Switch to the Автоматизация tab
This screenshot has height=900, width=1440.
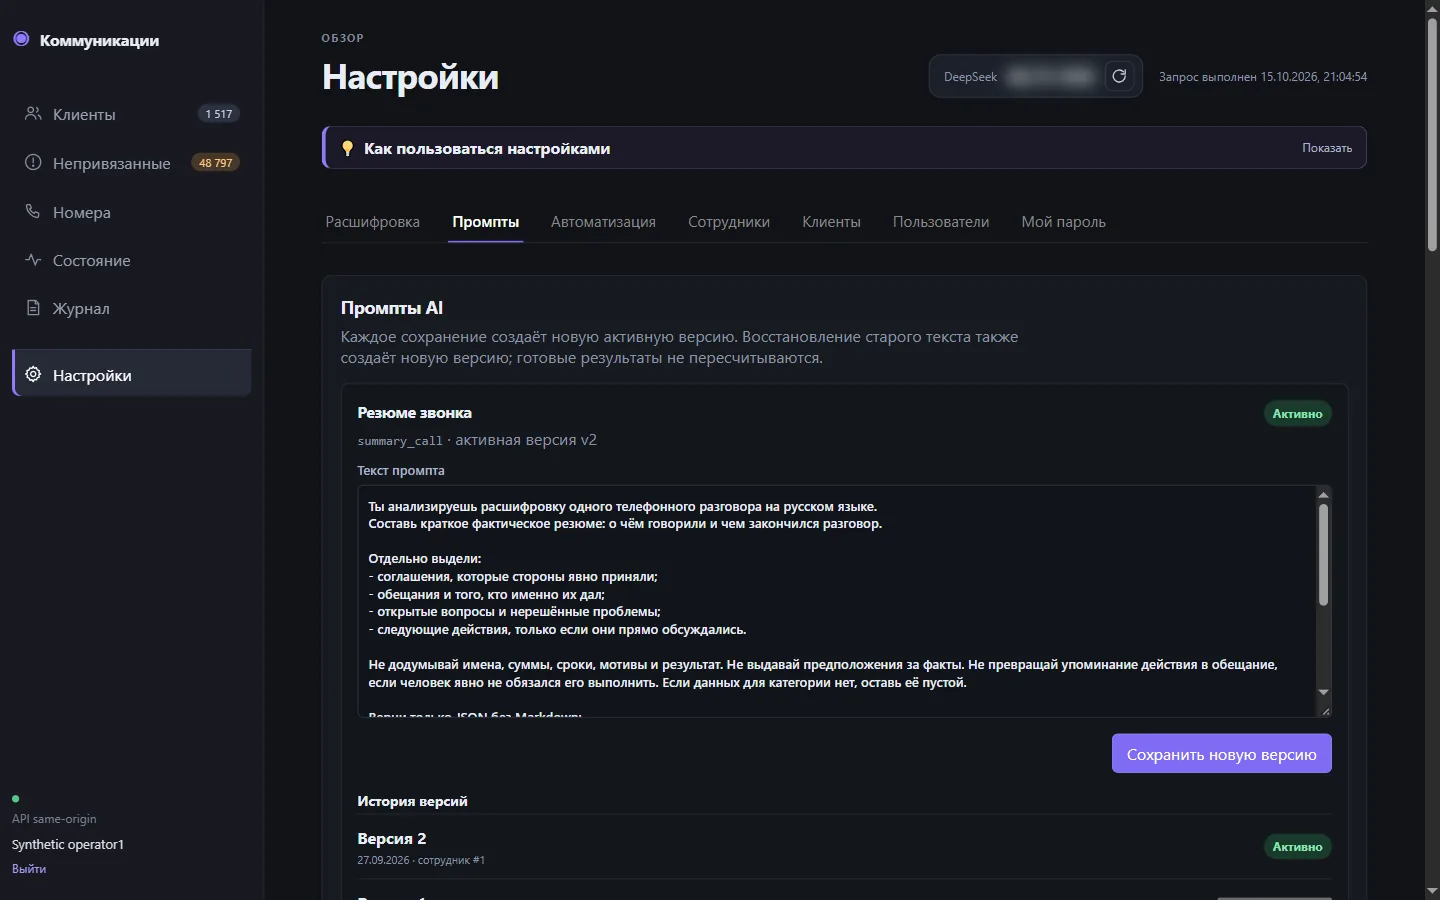coord(603,222)
